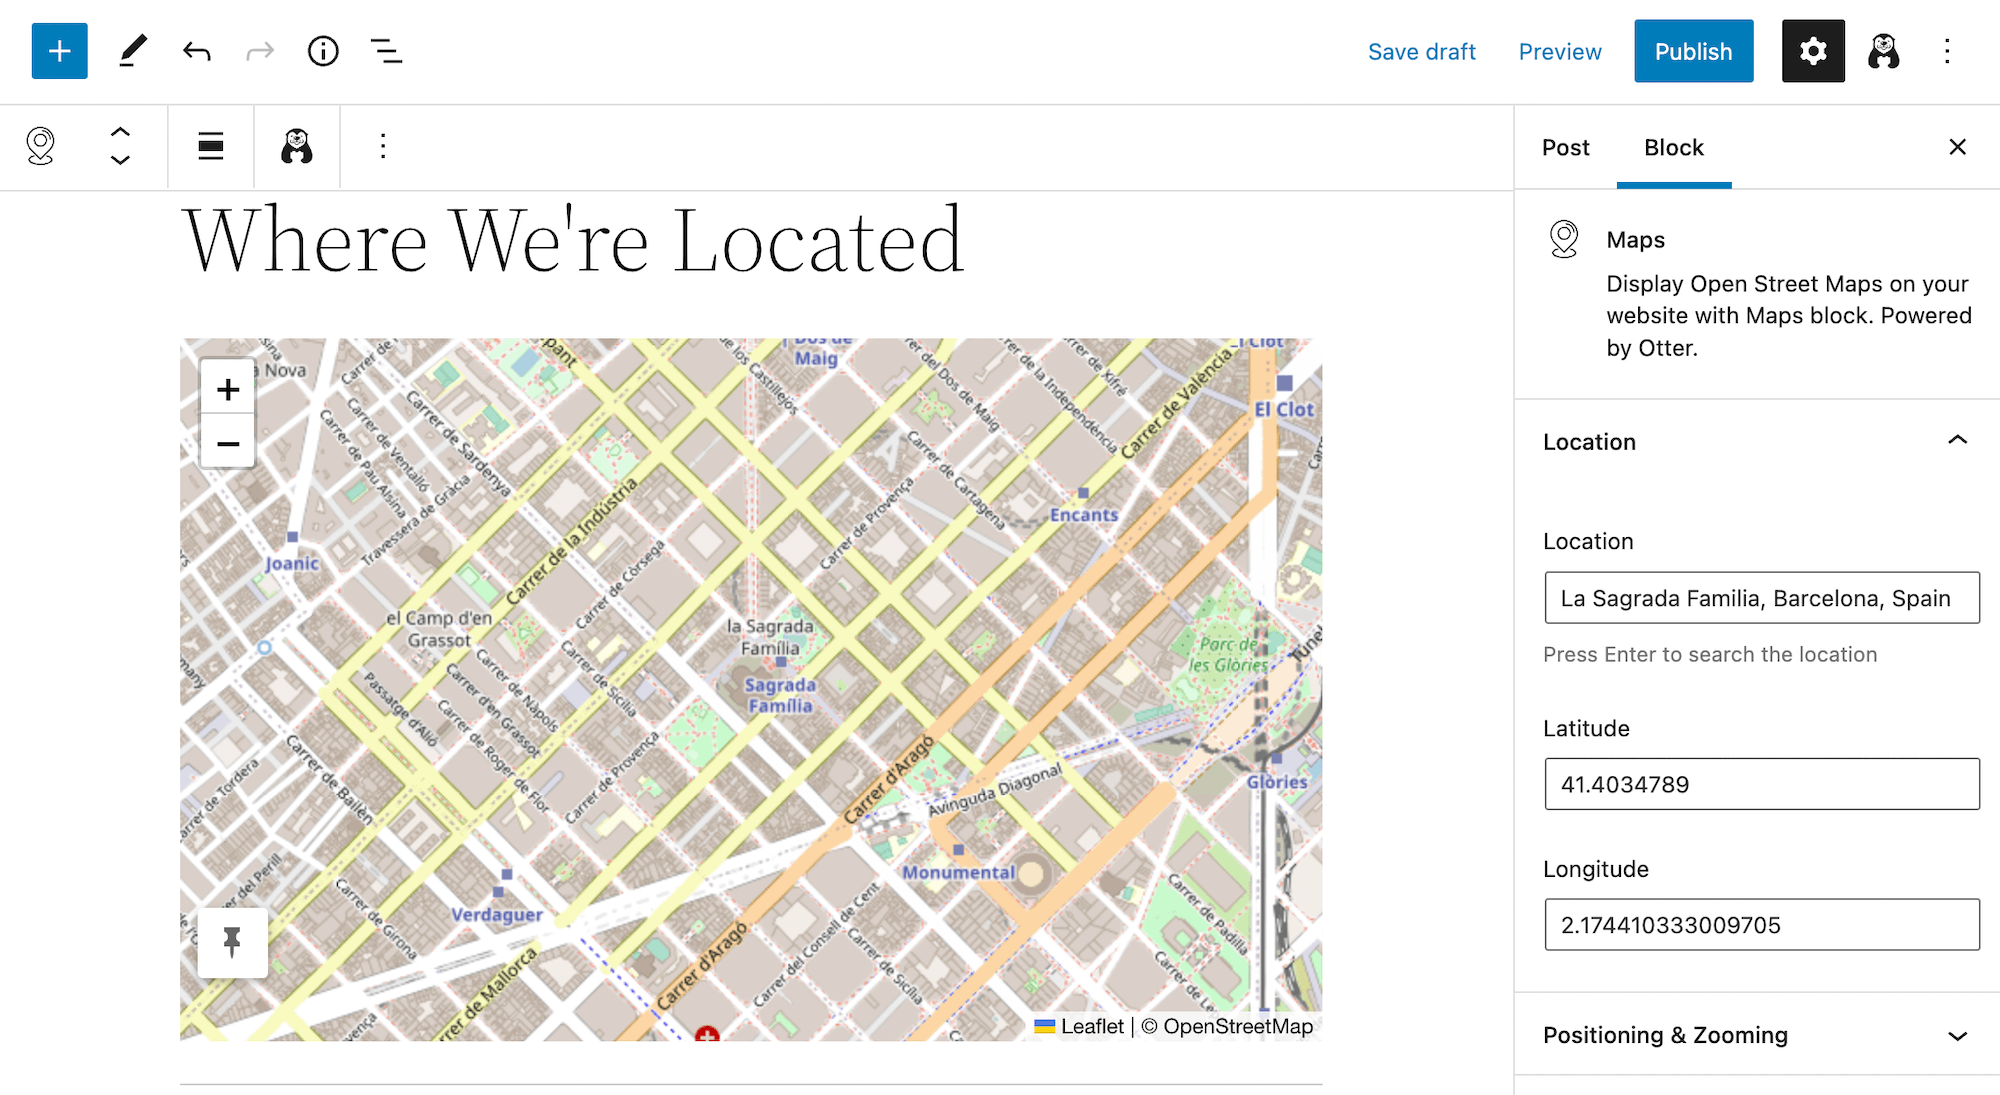Open the Otter plugin icon in top bar
This screenshot has height=1095, width=2000.
tap(1883, 51)
